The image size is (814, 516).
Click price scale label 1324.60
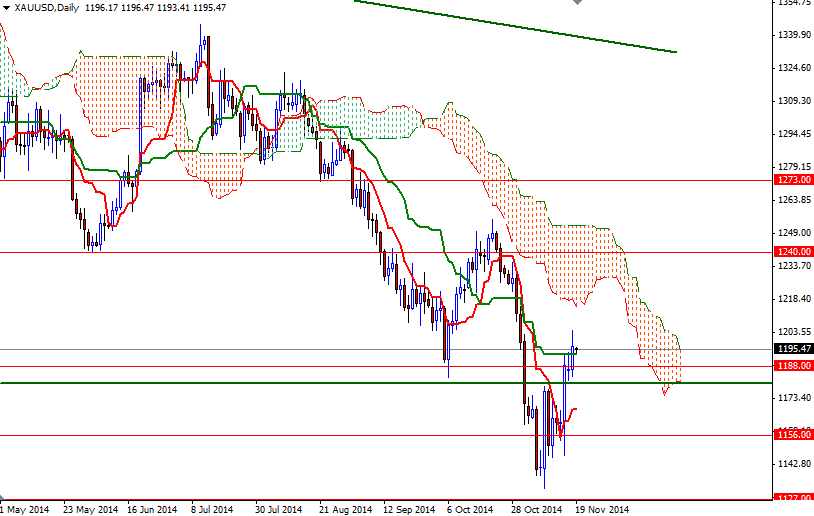[794, 67]
